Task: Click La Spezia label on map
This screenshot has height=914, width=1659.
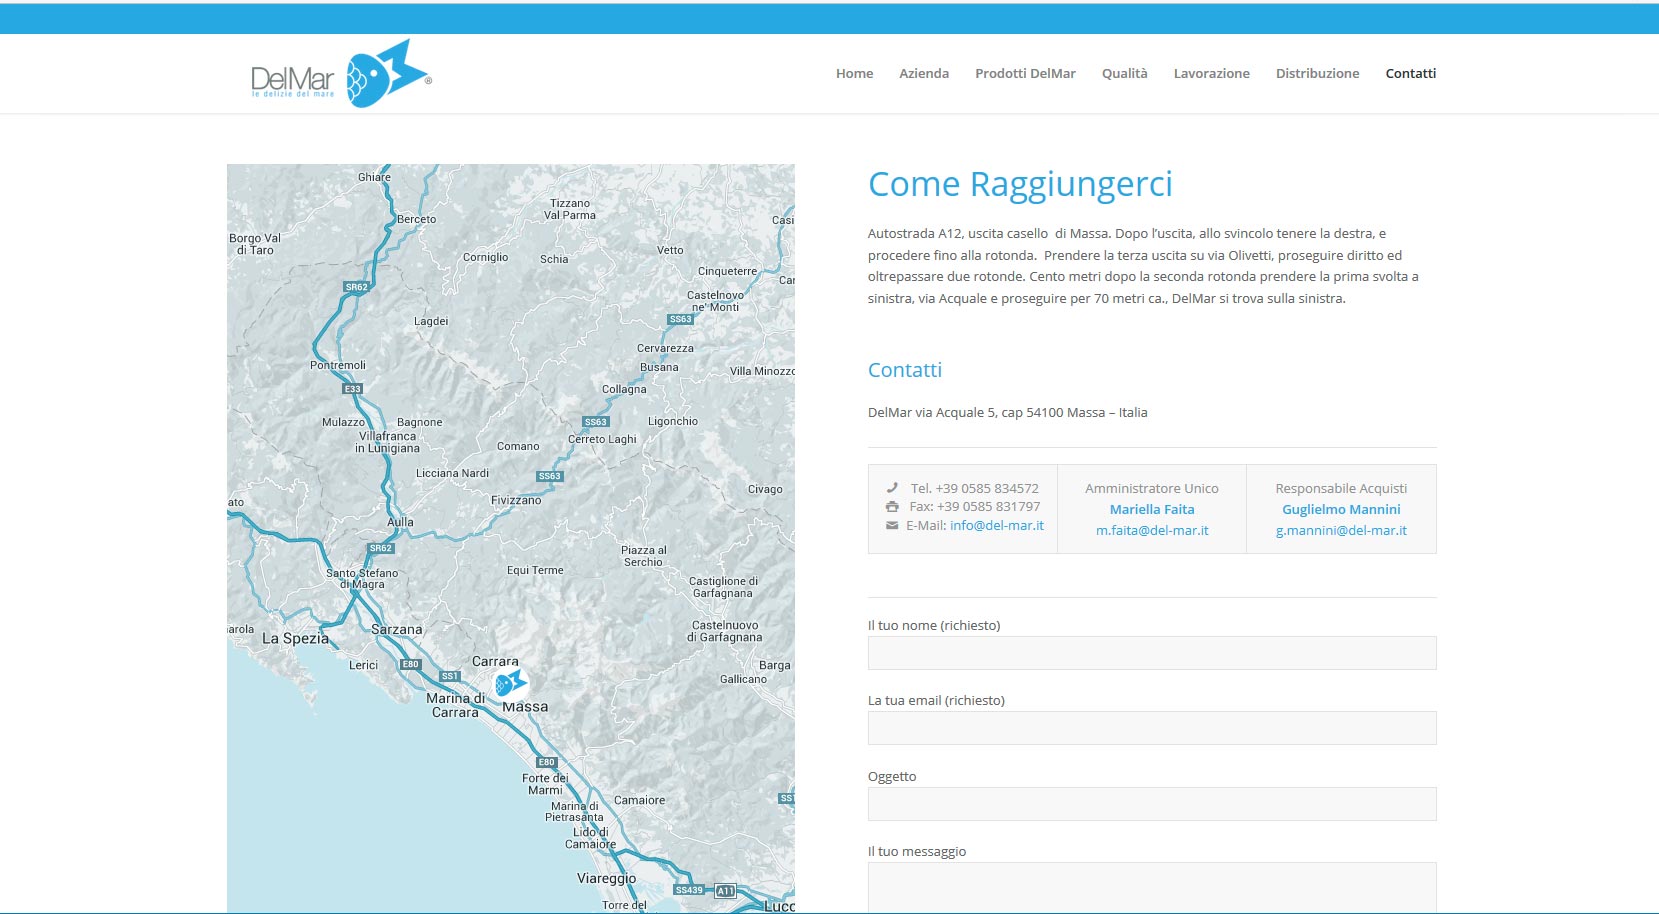Action: pos(295,638)
